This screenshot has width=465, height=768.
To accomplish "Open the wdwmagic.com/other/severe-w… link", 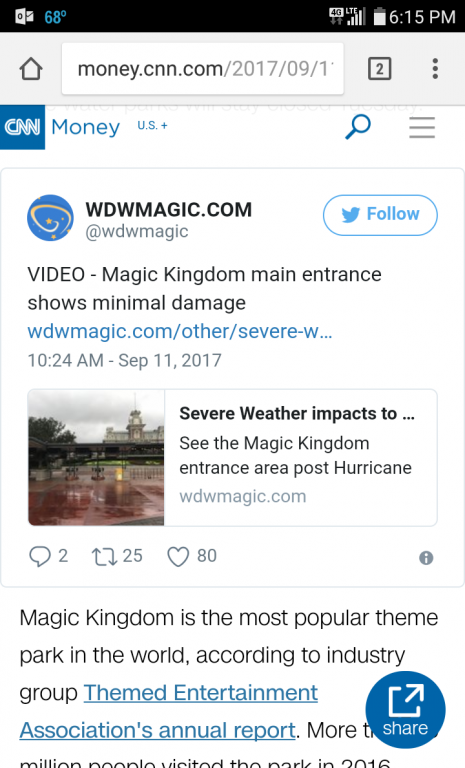I will [x=180, y=332].
